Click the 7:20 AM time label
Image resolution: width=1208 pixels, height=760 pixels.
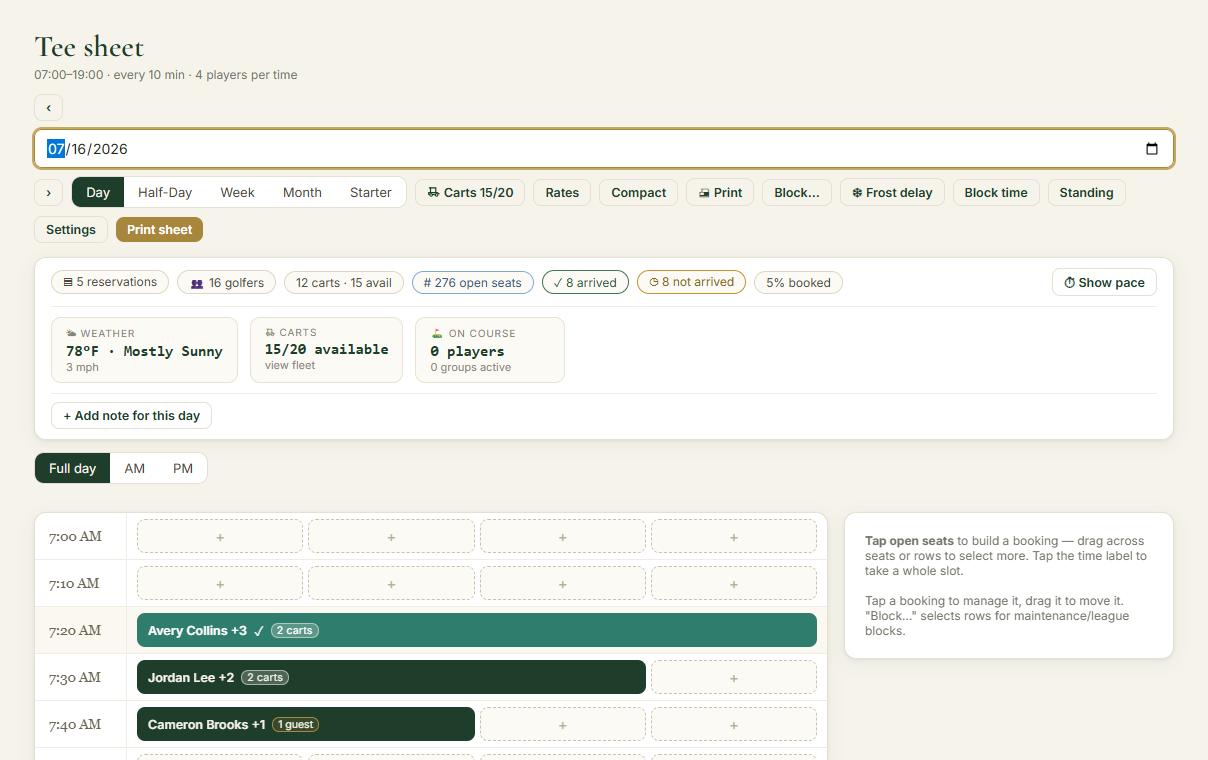(75, 631)
